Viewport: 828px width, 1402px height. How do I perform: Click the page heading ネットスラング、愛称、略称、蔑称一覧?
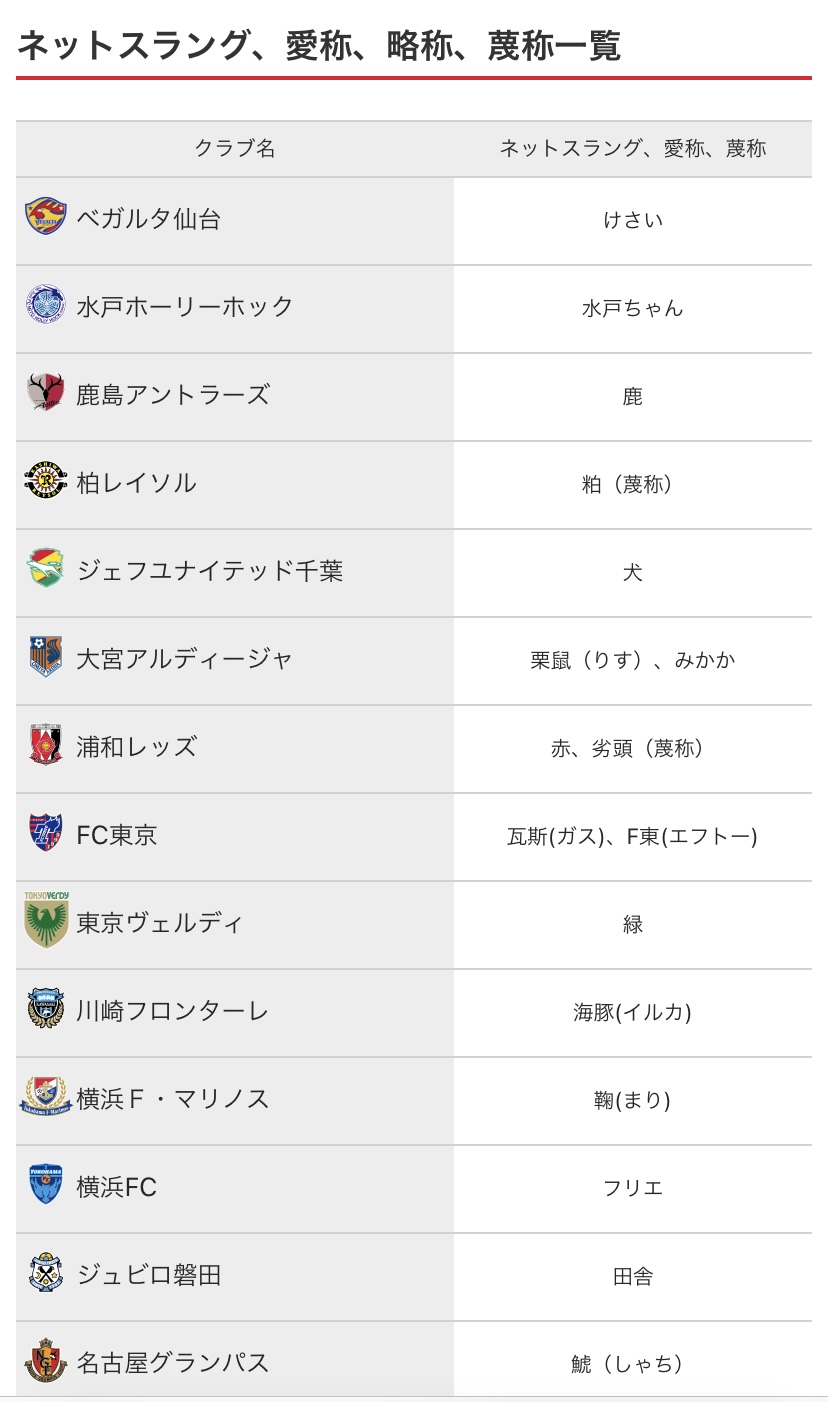[x=319, y=46]
